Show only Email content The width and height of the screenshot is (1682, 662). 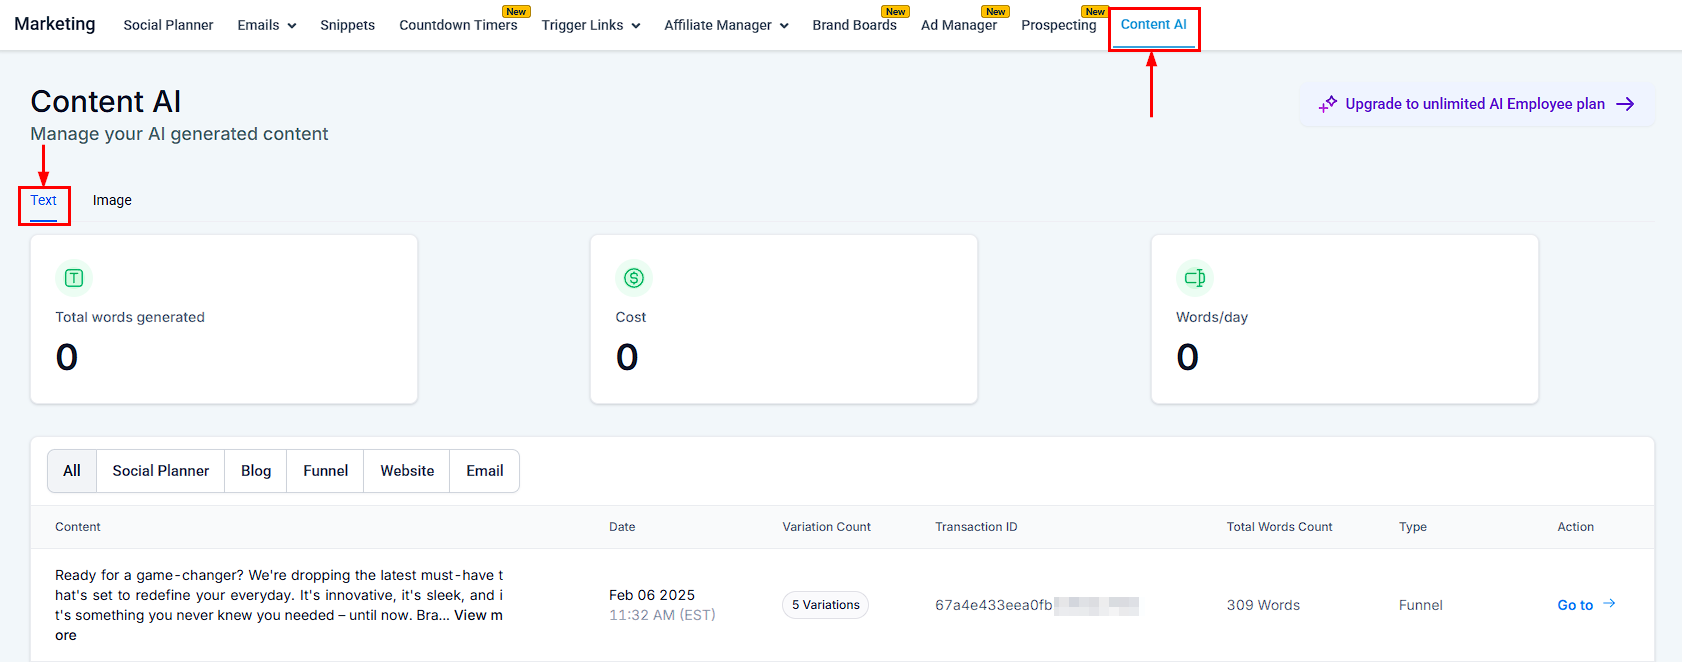click(x=484, y=471)
